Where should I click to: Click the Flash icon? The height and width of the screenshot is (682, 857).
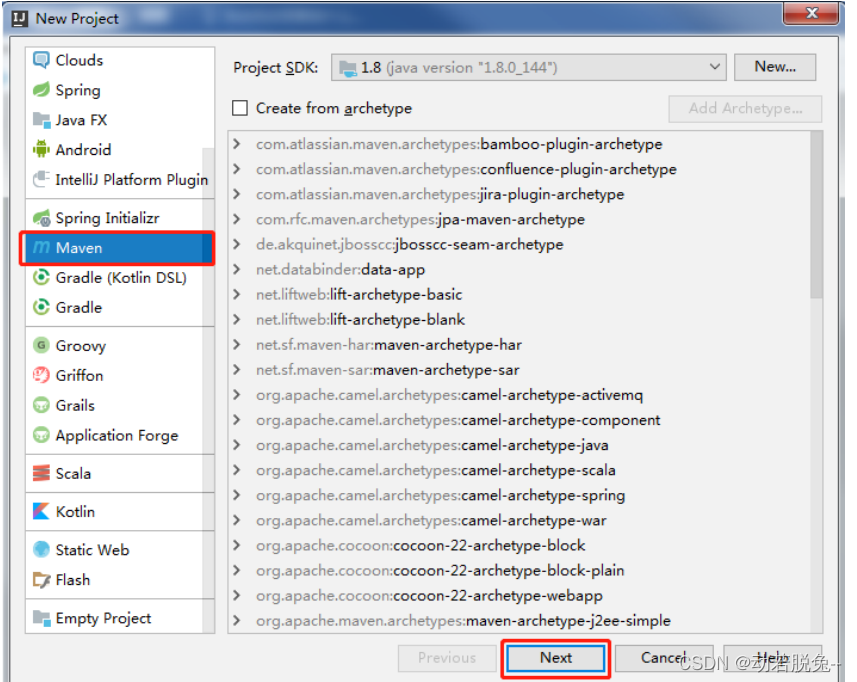pos(42,579)
